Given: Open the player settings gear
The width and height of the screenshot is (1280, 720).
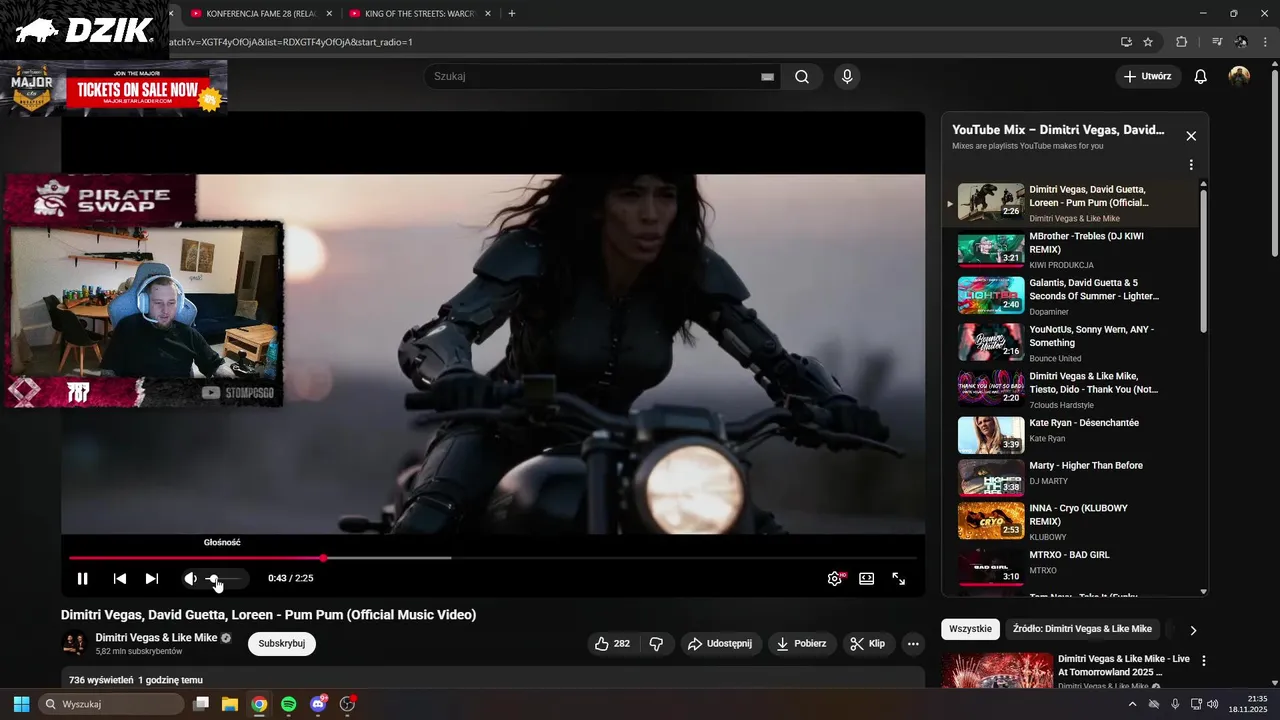Looking at the screenshot, I should click(835, 578).
